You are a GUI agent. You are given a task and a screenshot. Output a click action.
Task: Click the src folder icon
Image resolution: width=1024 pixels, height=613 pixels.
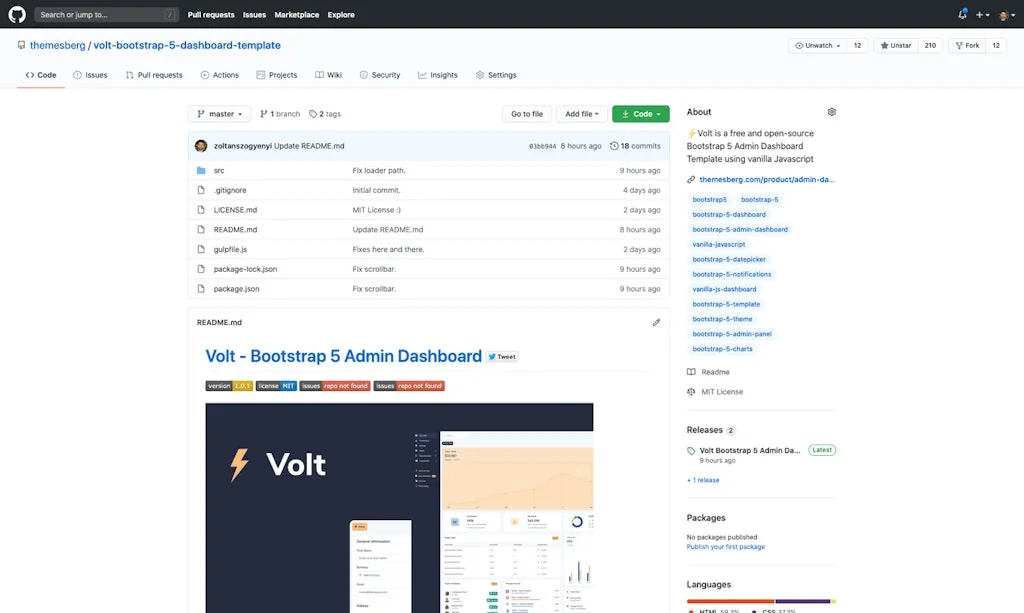tap(201, 170)
